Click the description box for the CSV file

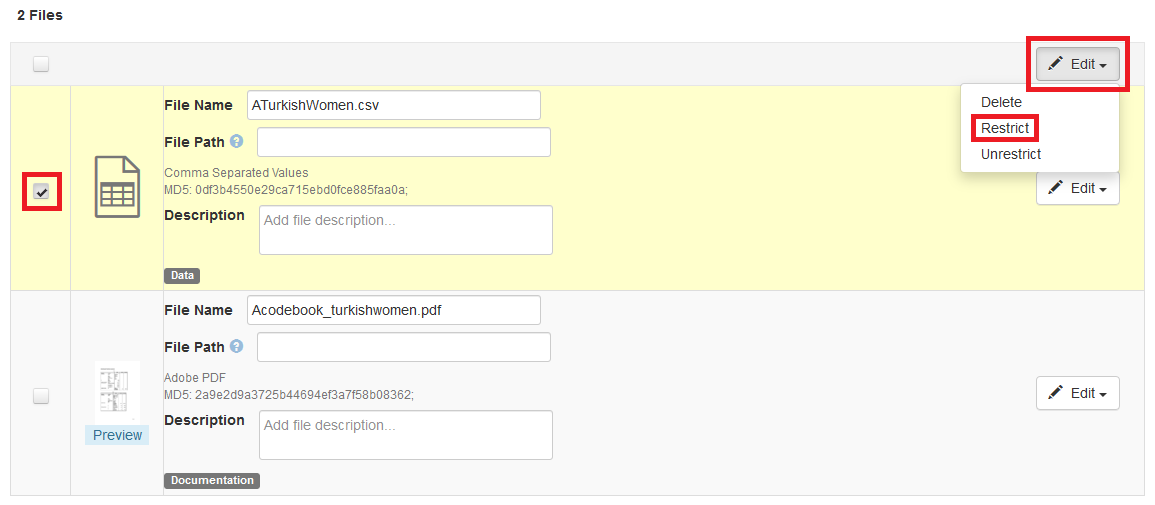406,230
